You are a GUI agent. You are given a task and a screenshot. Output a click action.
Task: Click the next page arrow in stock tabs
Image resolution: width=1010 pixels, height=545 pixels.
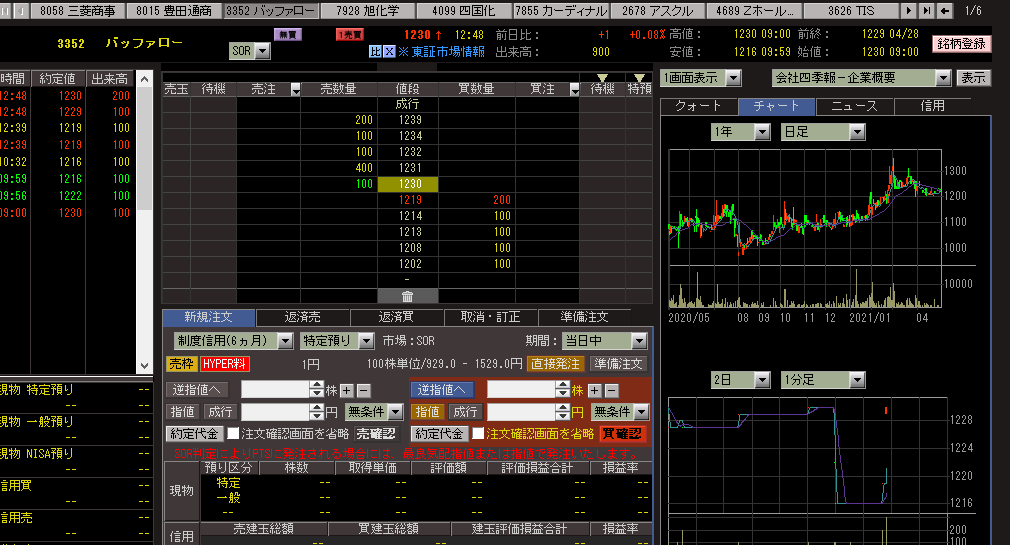pos(909,11)
